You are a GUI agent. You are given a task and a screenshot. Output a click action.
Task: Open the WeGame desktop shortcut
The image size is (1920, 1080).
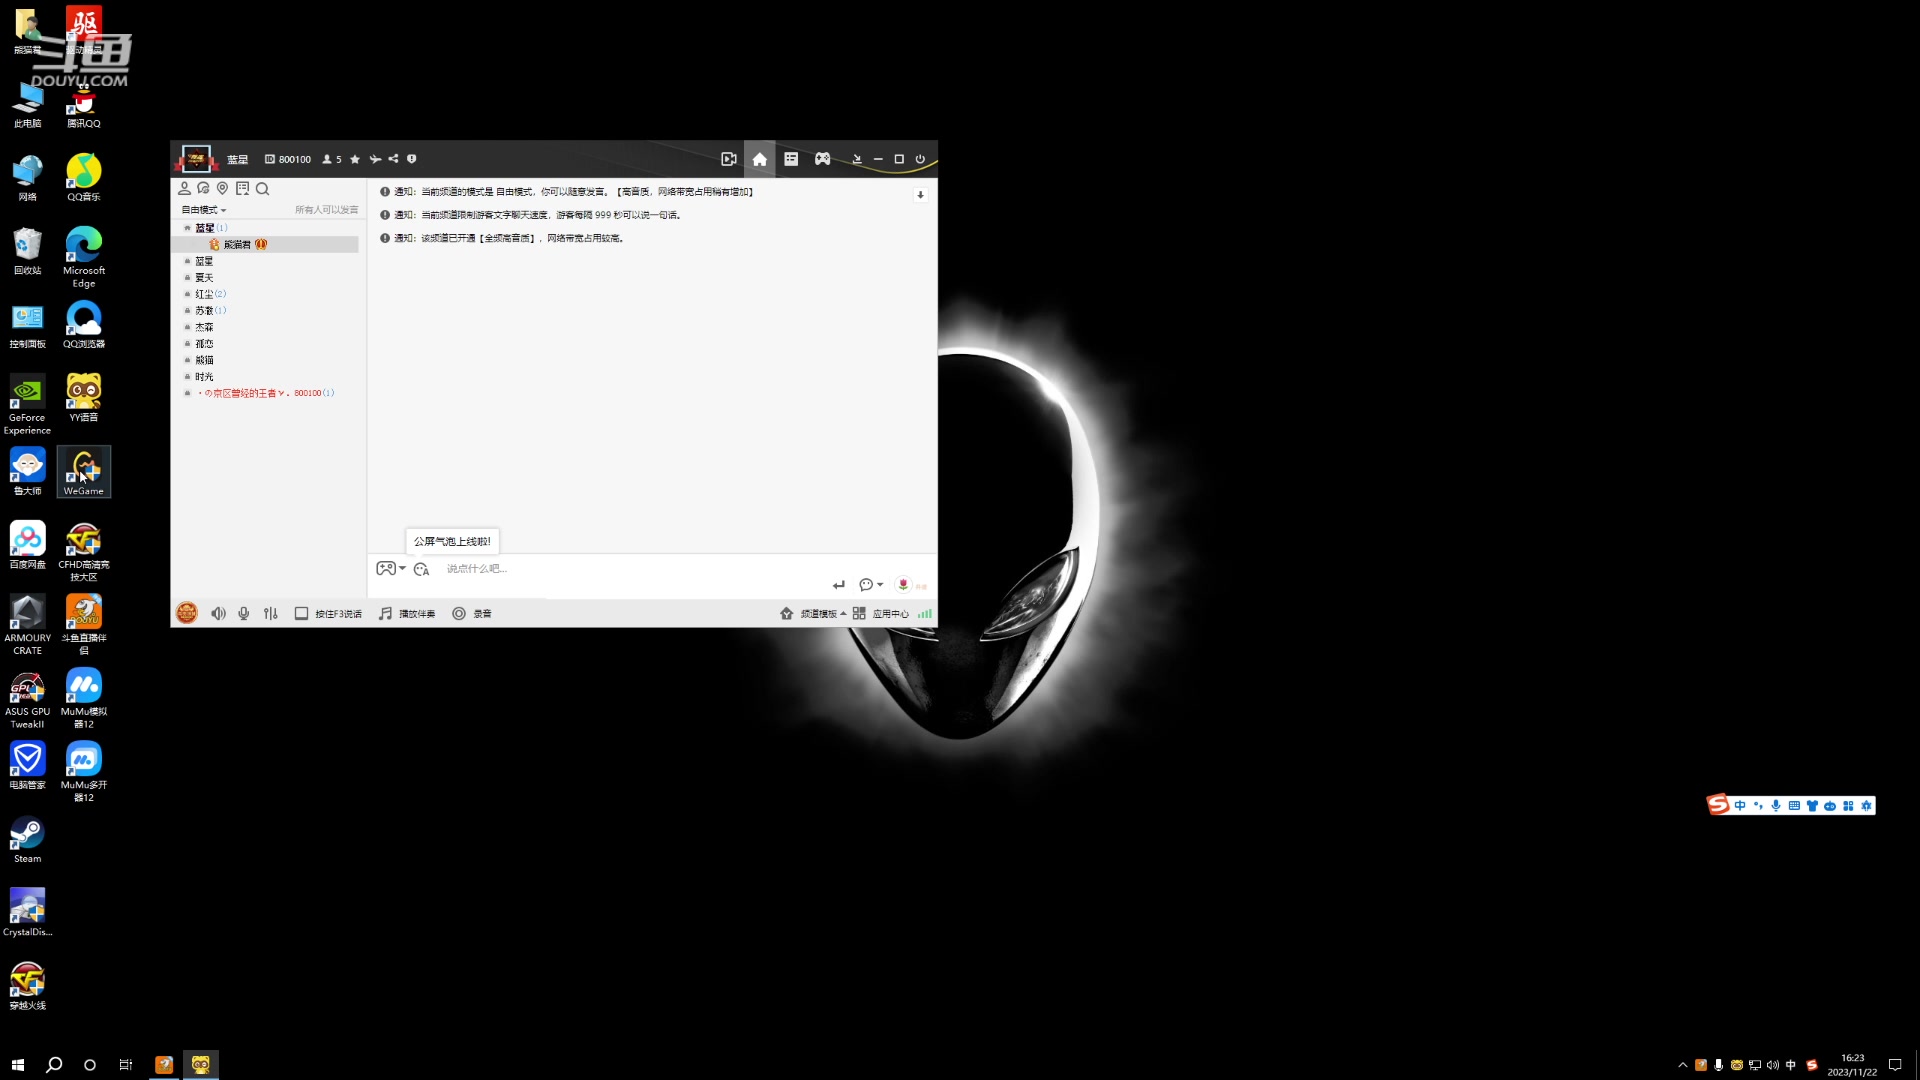[84, 472]
